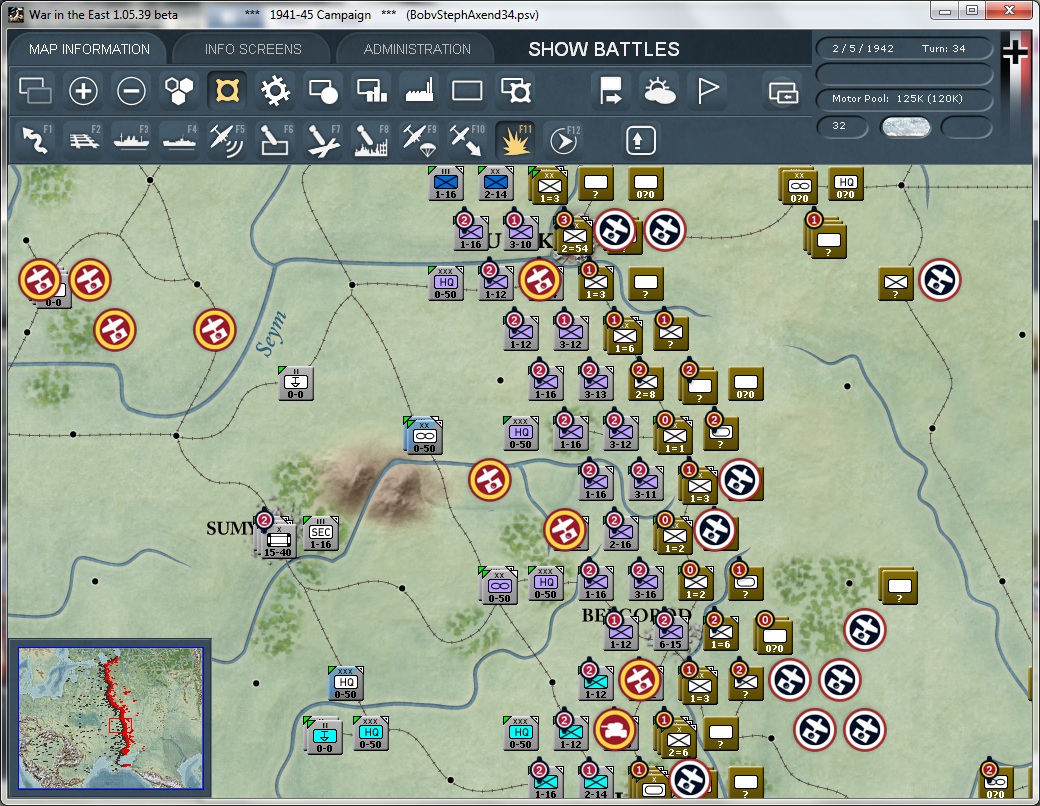Select the F5 air recon mode
Viewport: 1040px width, 806px height.
pyautogui.click(x=227, y=140)
